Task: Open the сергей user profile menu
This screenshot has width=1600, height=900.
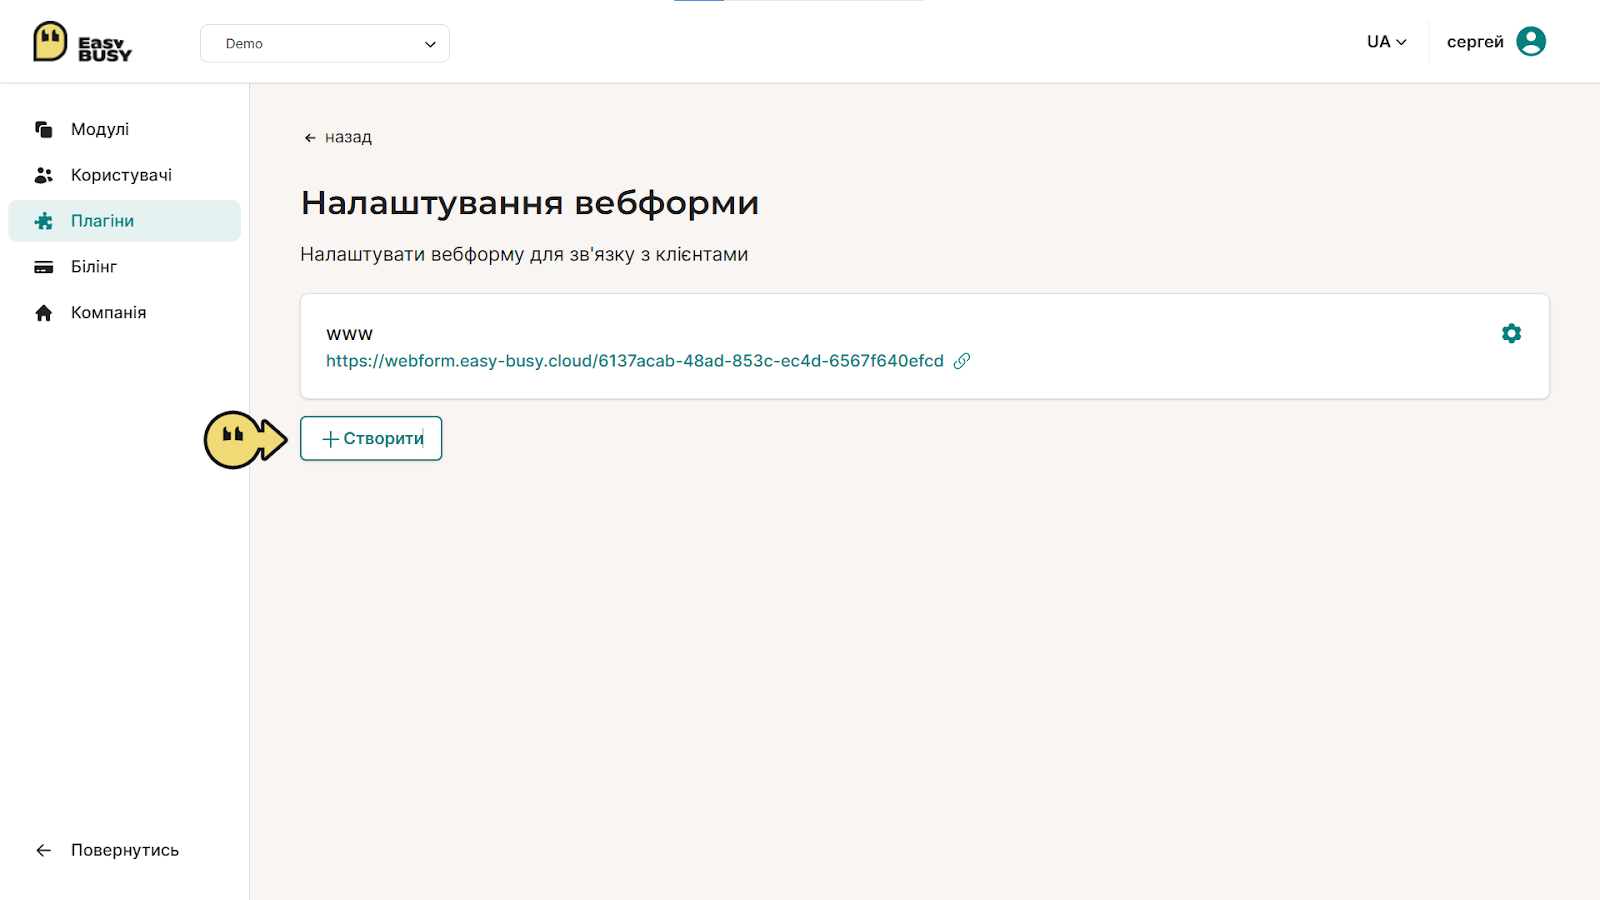Action: pyautogui.click(x=1496, y=42)
